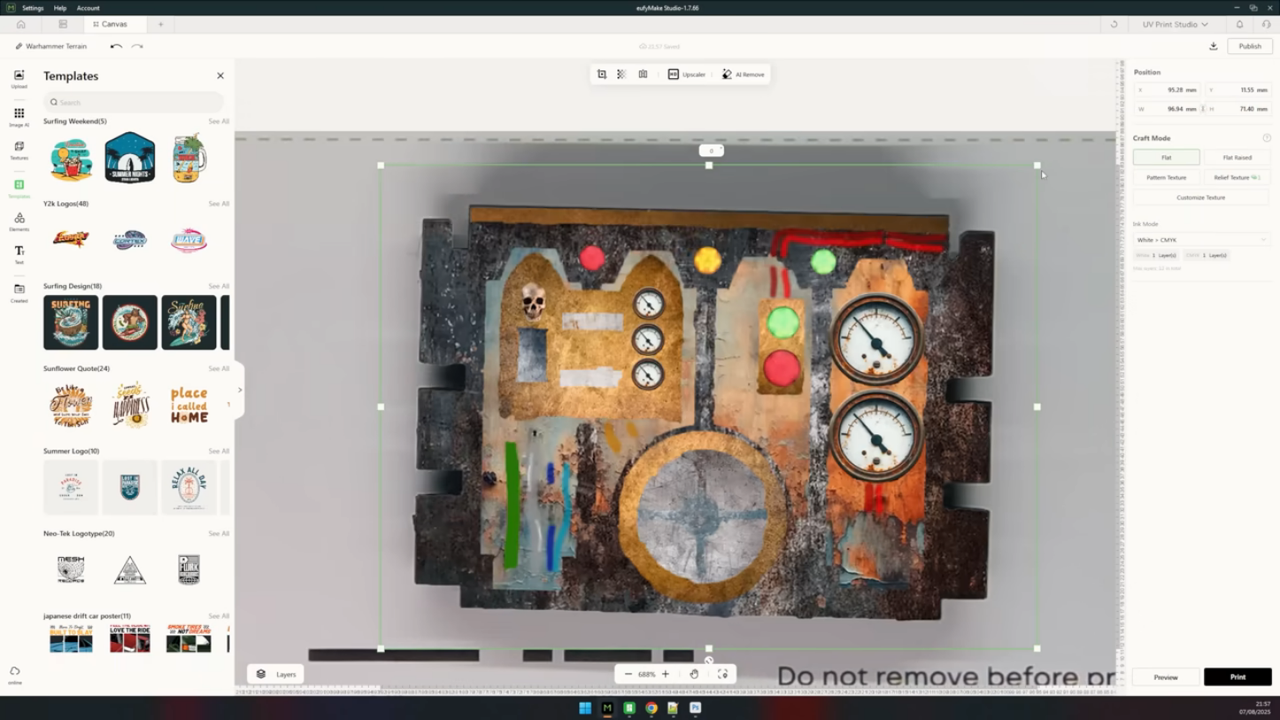
Task: Click the Upload icon at the sidebar top
Action: pyautogui.click(x=18, y=78)
